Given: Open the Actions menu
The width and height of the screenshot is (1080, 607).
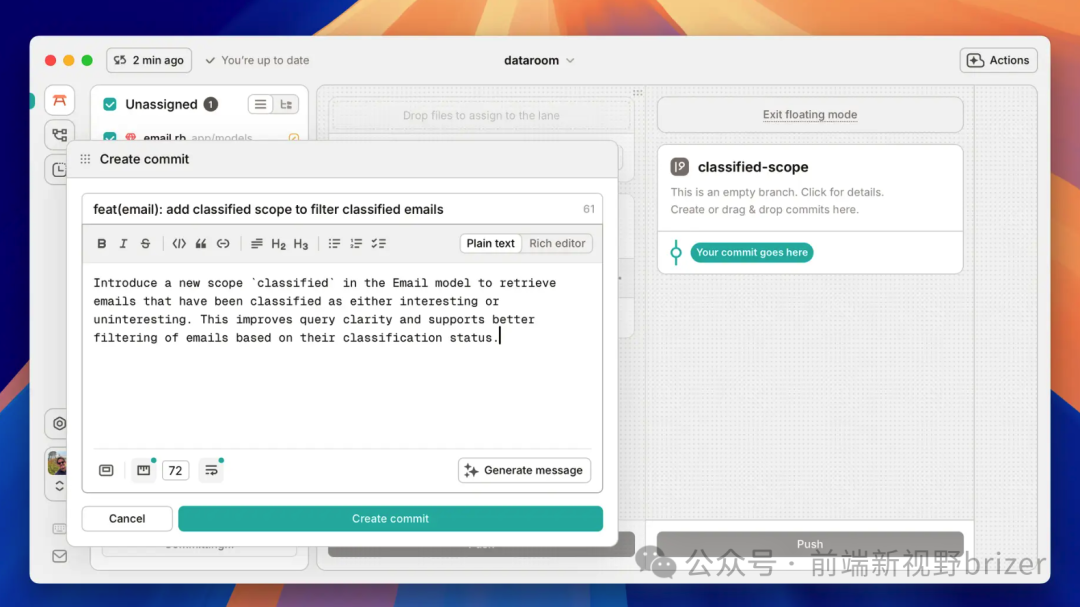Looking at the screenshot, I should coord(998,60).
